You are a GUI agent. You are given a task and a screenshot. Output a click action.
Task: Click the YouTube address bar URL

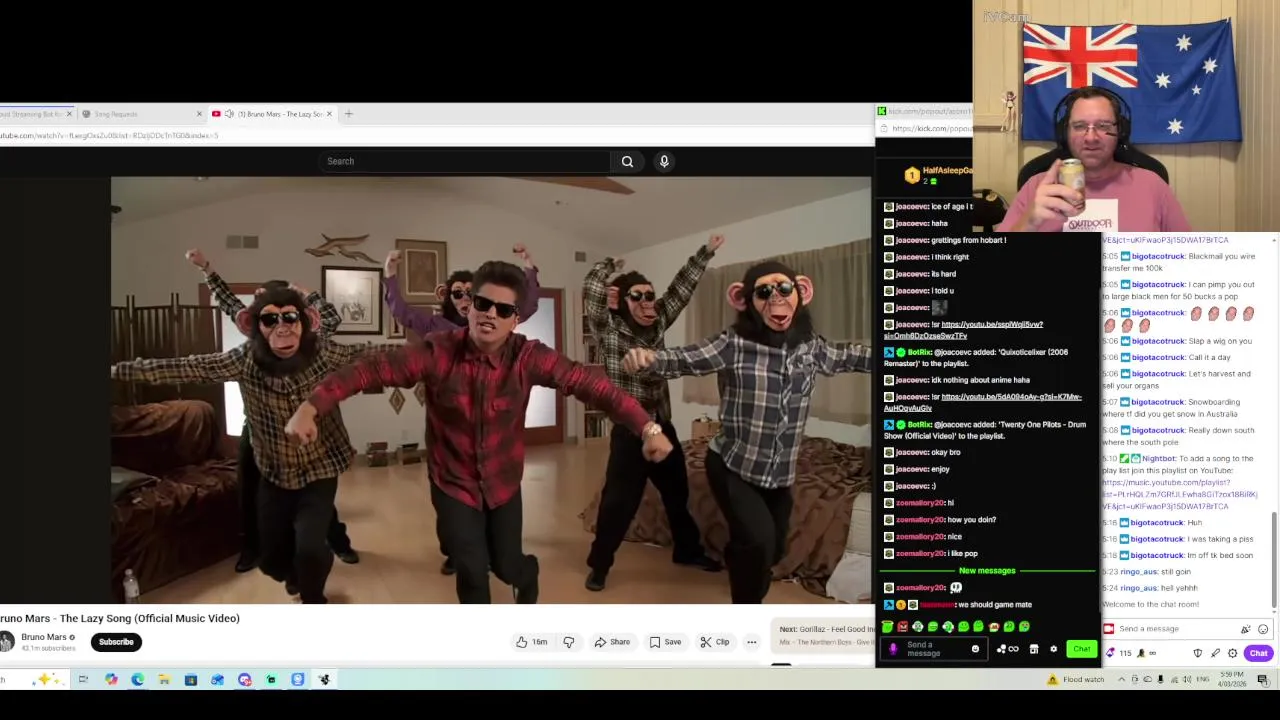click(110, 135)
